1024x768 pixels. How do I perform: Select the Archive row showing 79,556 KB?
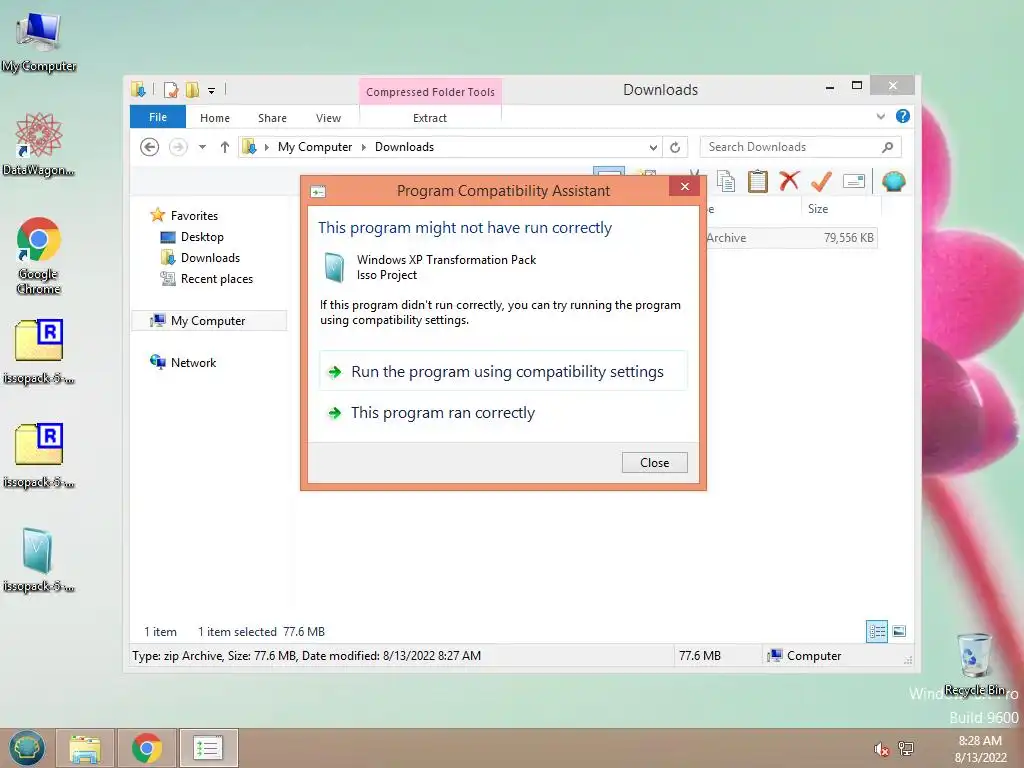click(790, 238)
